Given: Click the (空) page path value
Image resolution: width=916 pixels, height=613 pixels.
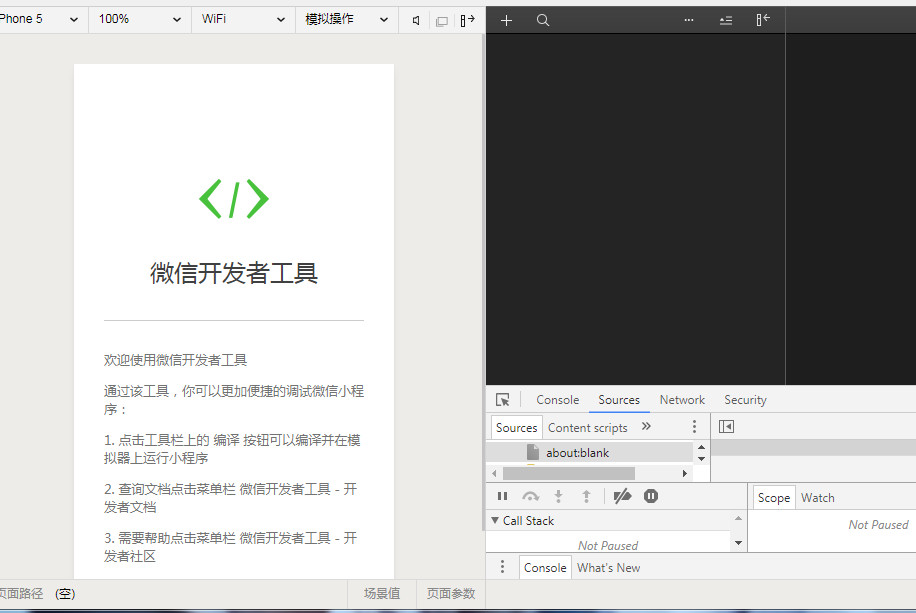Looking at the screenshot, I should (65, 594).
